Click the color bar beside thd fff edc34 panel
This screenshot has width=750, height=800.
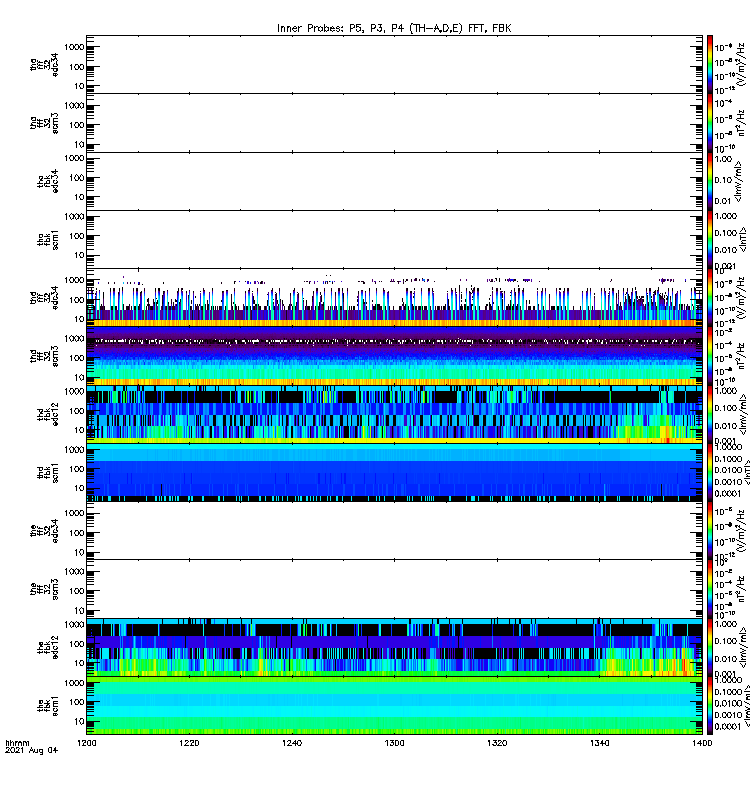[x=709, y=297]
